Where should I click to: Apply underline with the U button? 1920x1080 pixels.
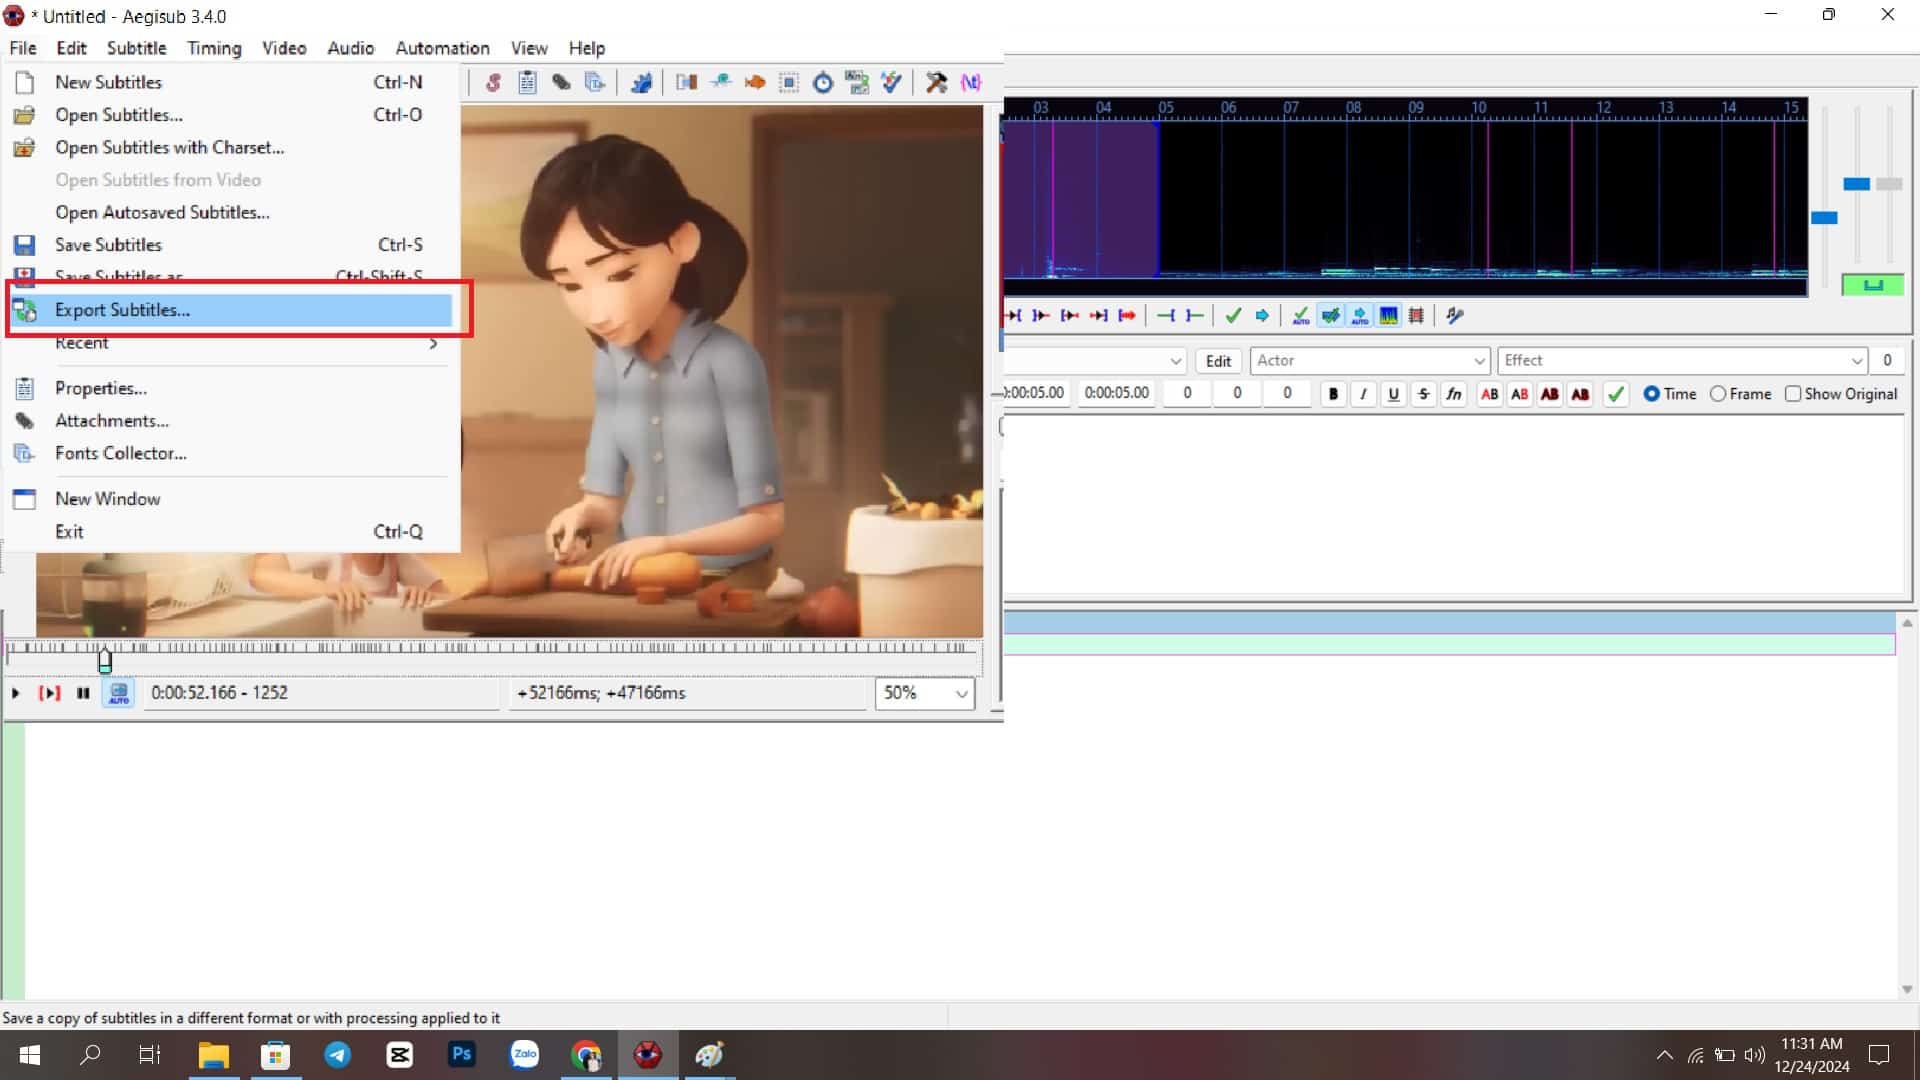point(1393,394)
